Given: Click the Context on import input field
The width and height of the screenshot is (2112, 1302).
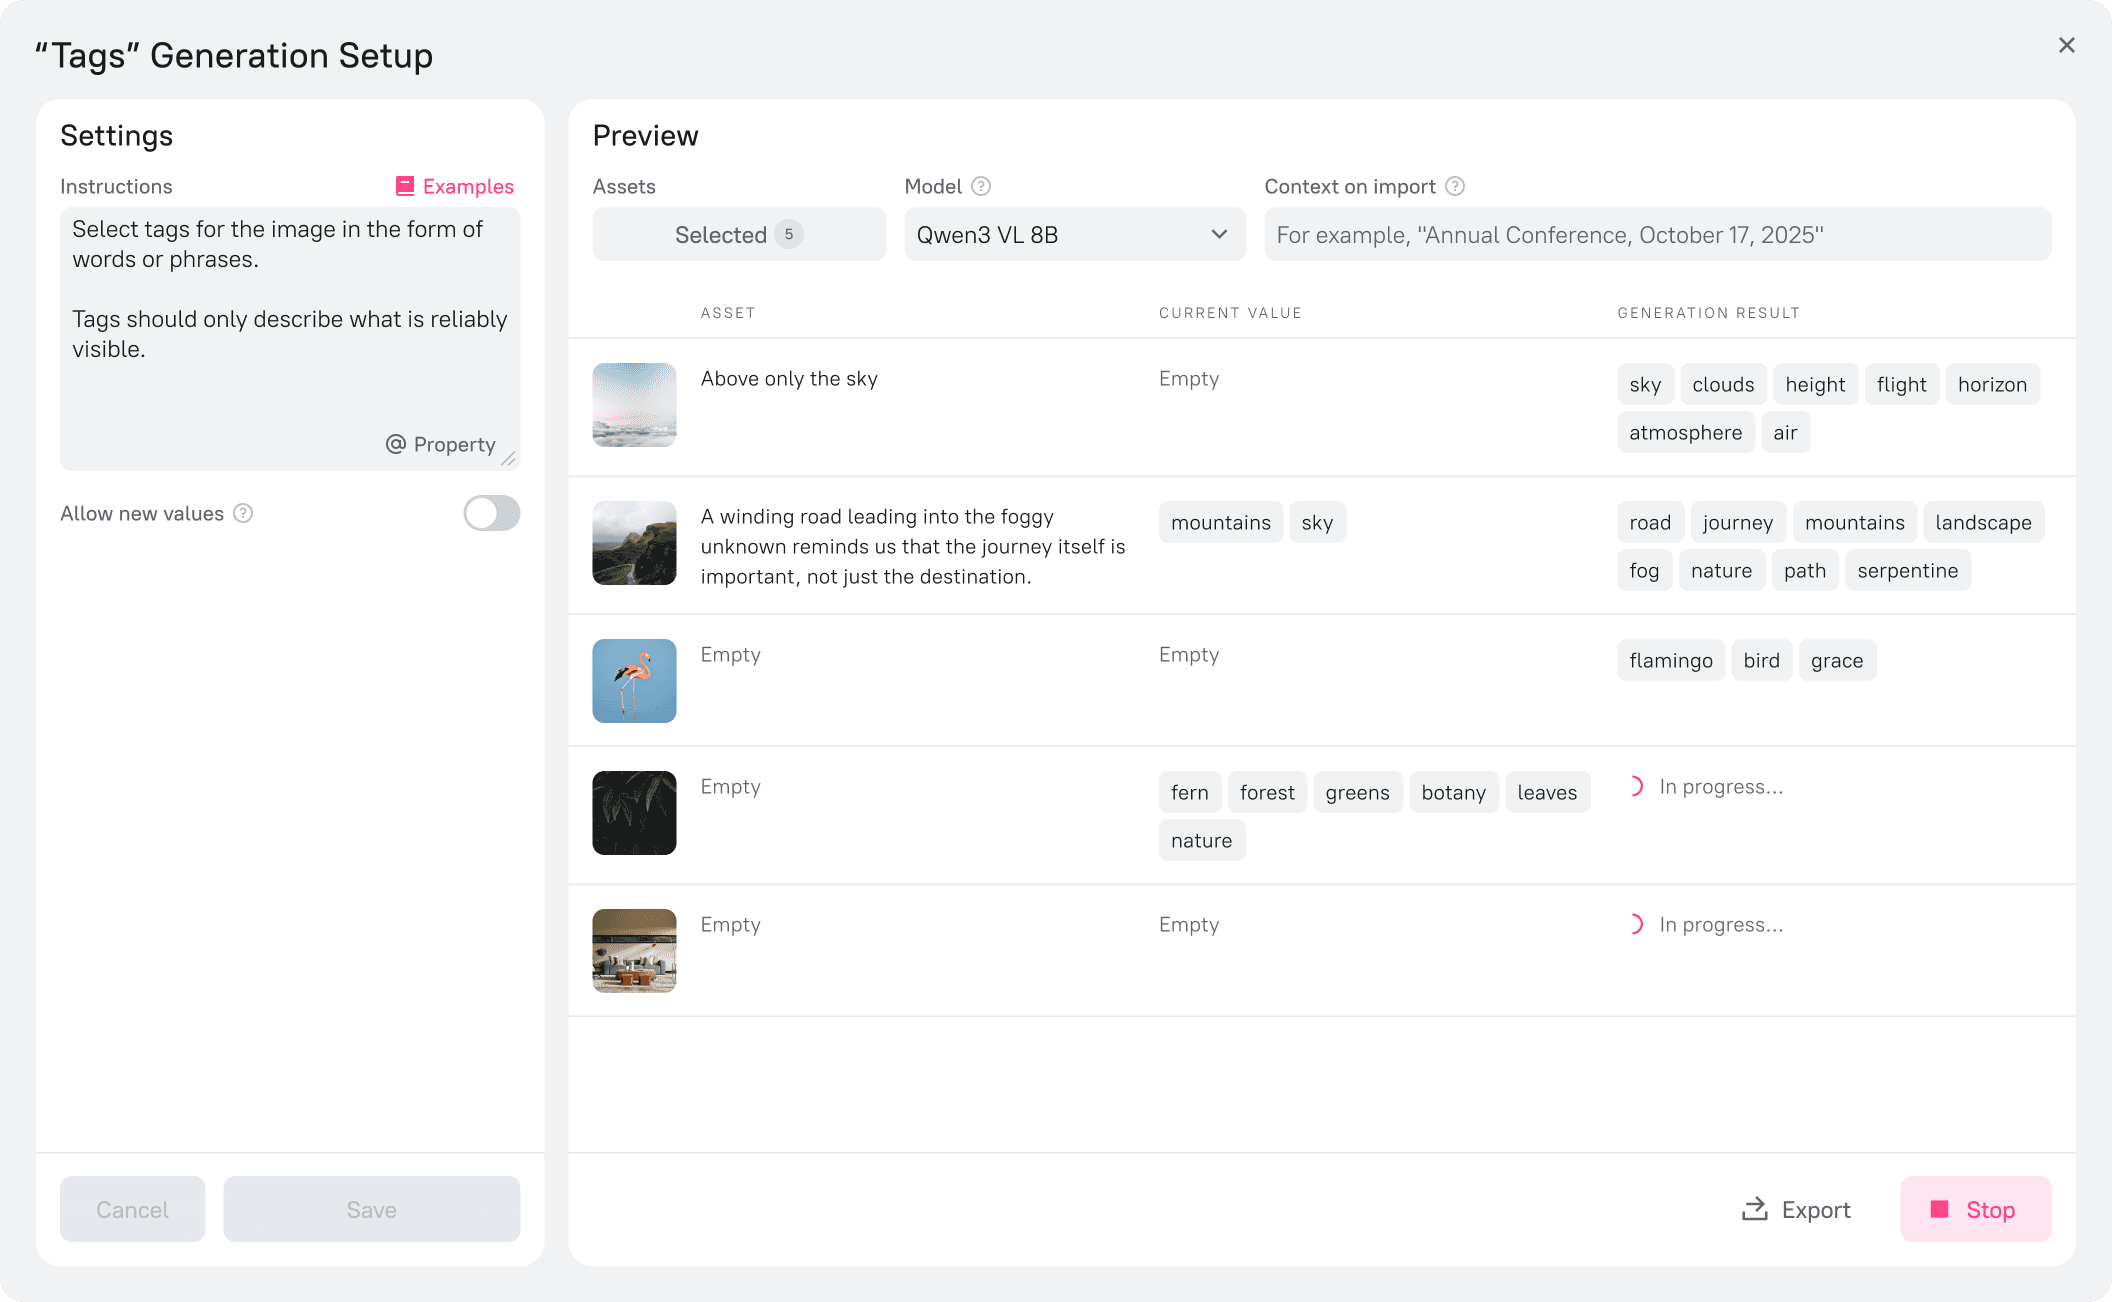Looking at the screenshot, I should click(1656, 234).
